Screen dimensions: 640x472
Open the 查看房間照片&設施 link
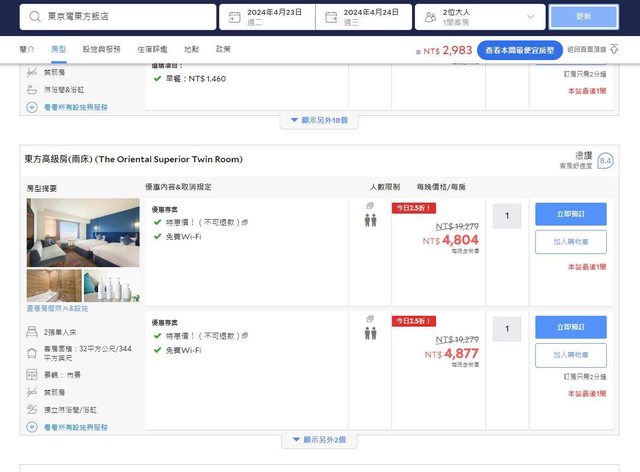(x=65, y=309)
